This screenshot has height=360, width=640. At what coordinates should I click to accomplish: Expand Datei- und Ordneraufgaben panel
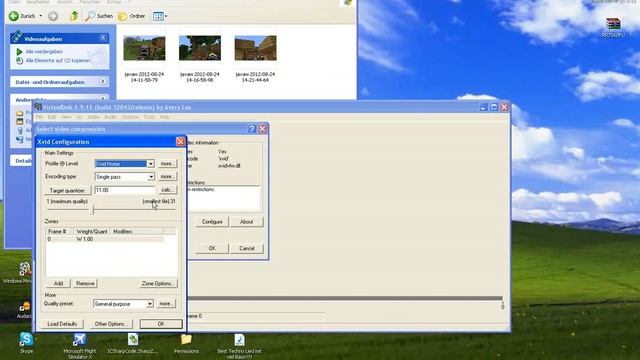pos(103,82)
